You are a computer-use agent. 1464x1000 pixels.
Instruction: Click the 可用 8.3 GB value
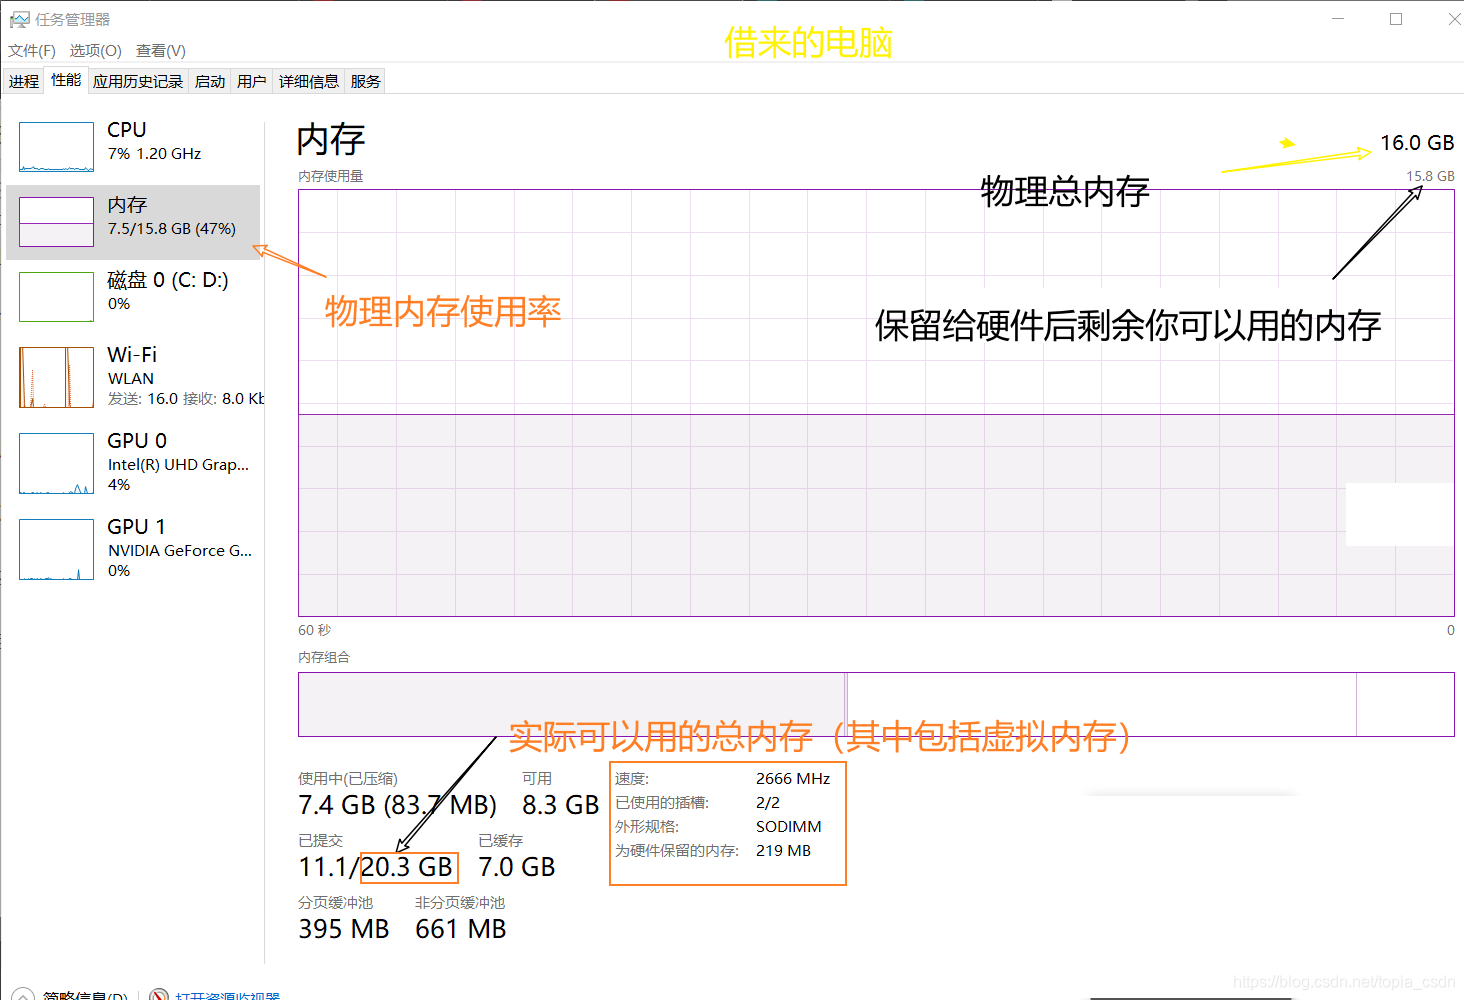560,805
